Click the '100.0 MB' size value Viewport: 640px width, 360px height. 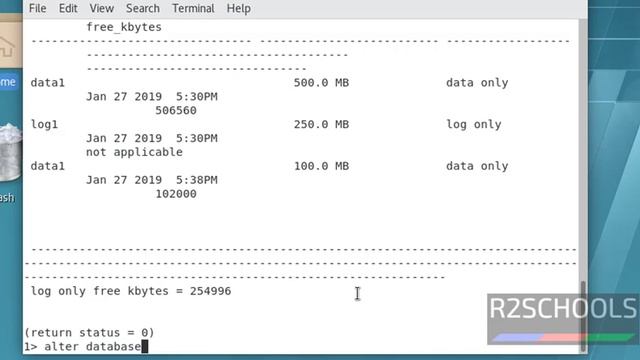pyautogui.click(x=321, y=166)
